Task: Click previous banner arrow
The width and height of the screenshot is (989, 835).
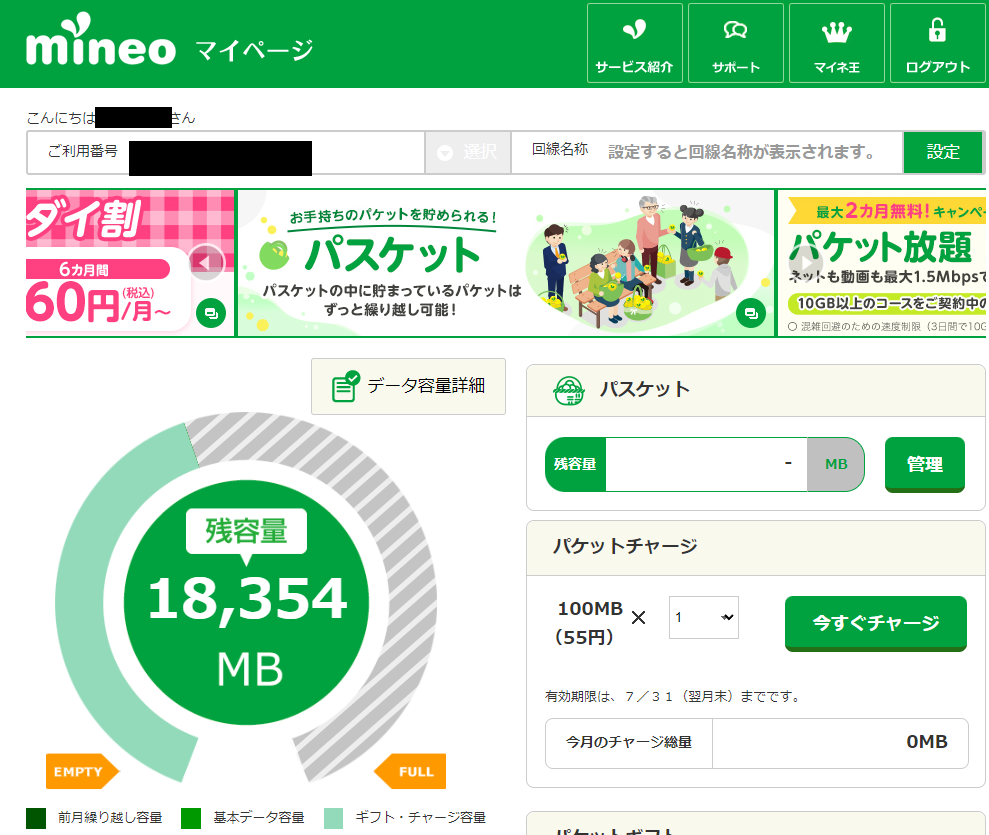Action: [x=206, y=262]
